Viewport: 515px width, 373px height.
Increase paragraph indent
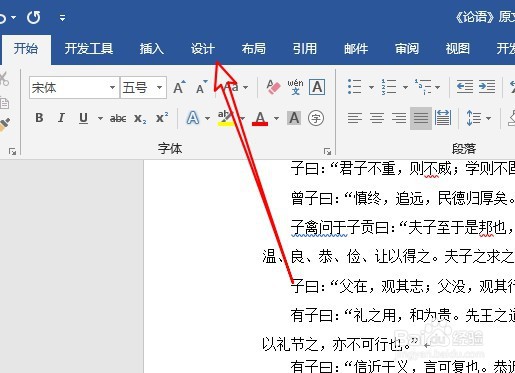[x=487, y=87]
